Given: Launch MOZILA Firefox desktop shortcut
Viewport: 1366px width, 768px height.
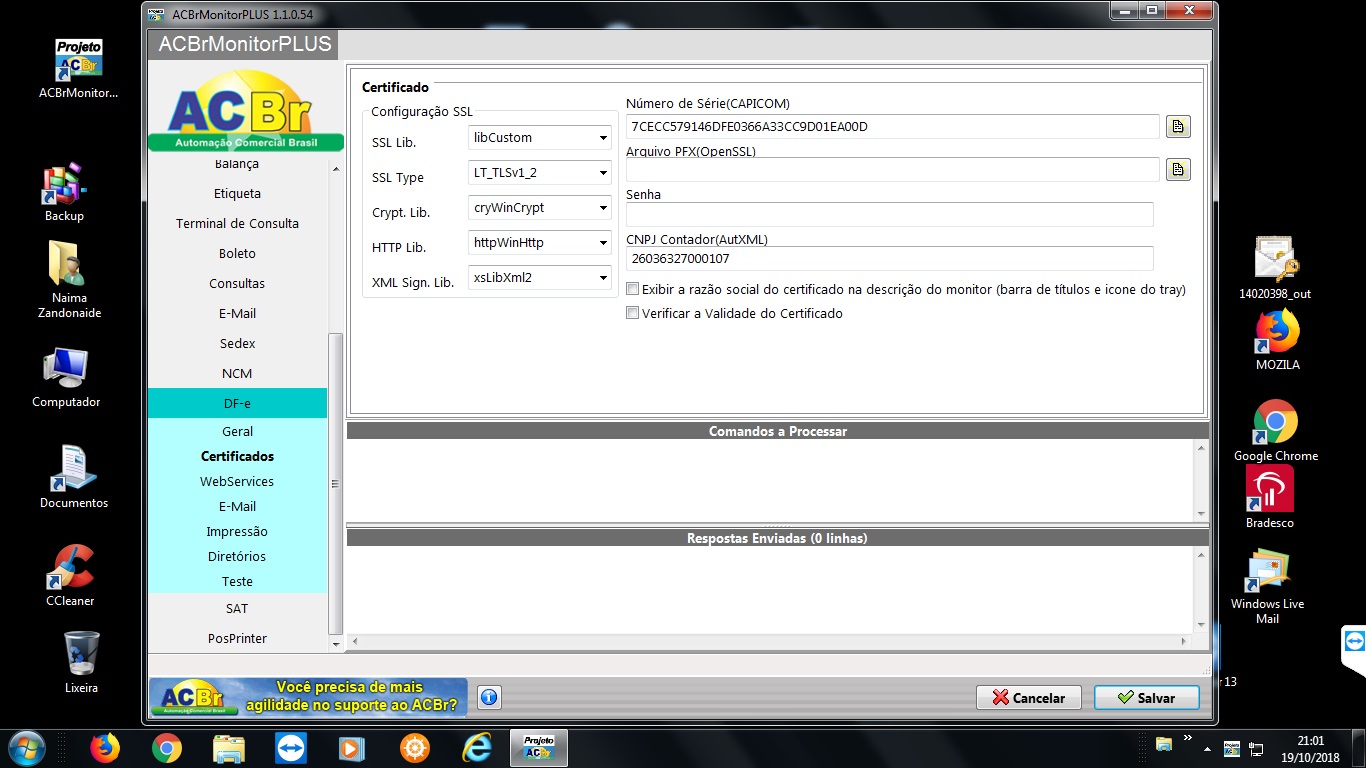Looking at the screenshot, I should click(1277, 341).
